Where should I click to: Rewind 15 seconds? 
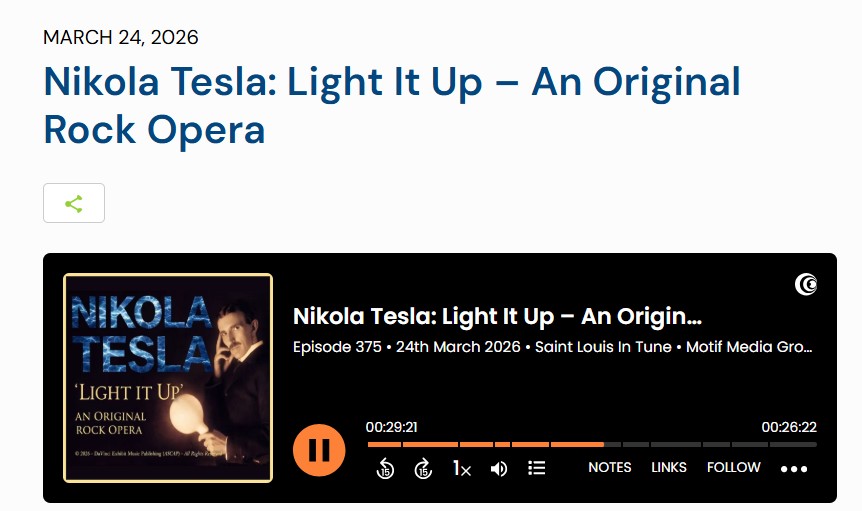click(386, 468)
